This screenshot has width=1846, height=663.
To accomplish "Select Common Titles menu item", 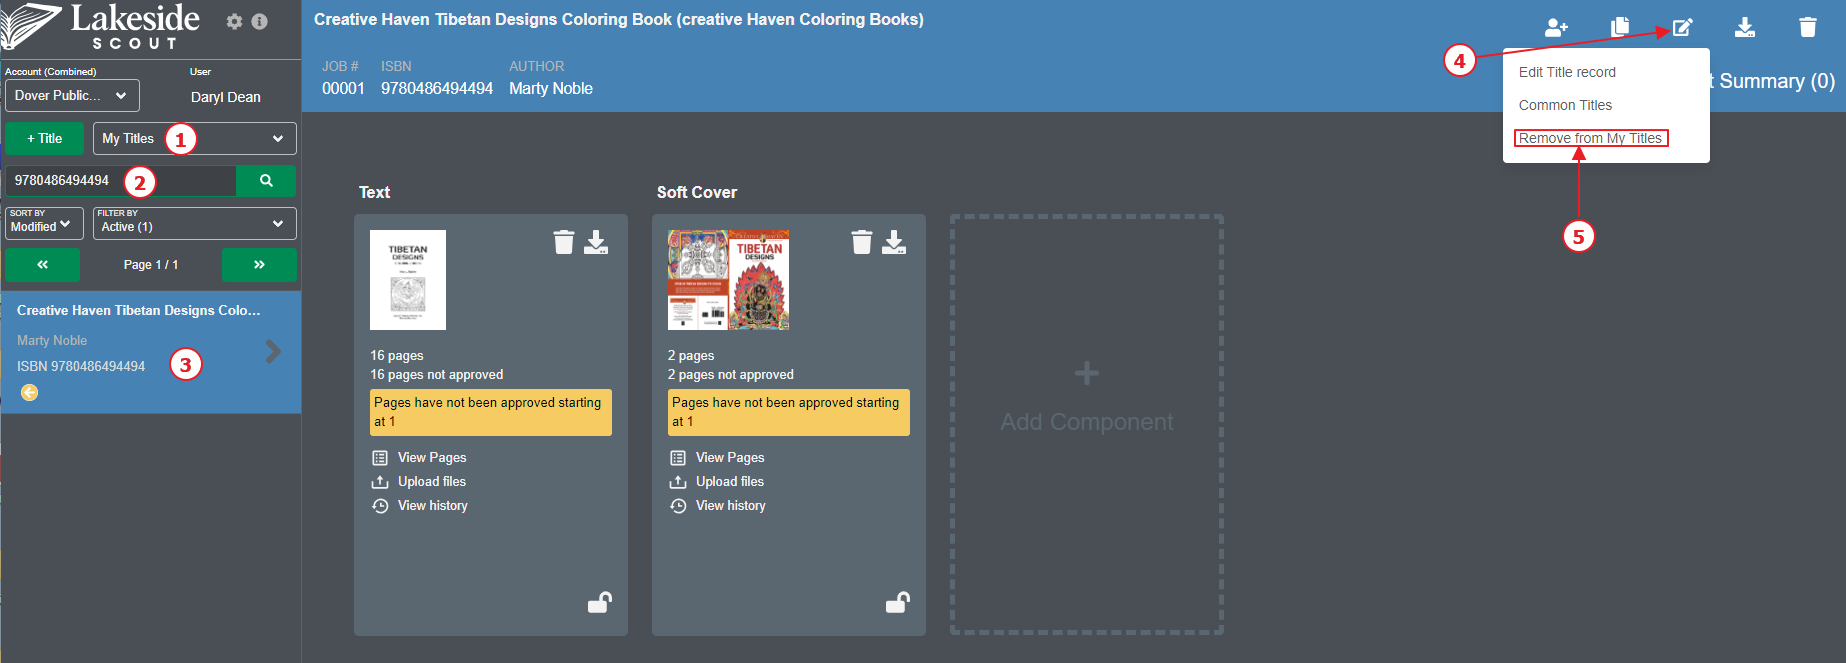I will (1565, 105).
